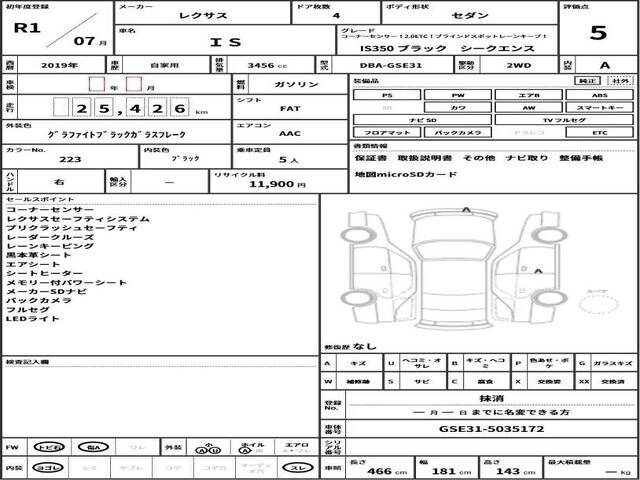The width and height of the screenshot is (640, 480).
Task: Click the 純正 label above equipment list
Action: click(592, 81)
